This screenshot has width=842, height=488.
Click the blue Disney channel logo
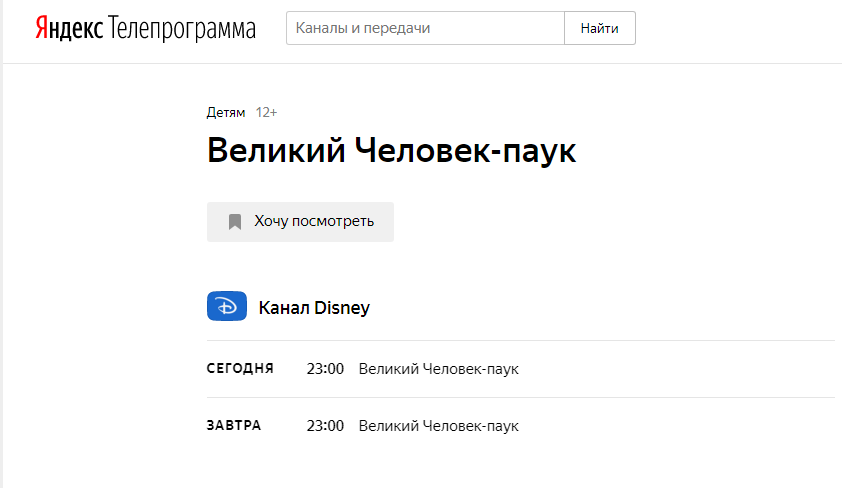coord(227,306)
